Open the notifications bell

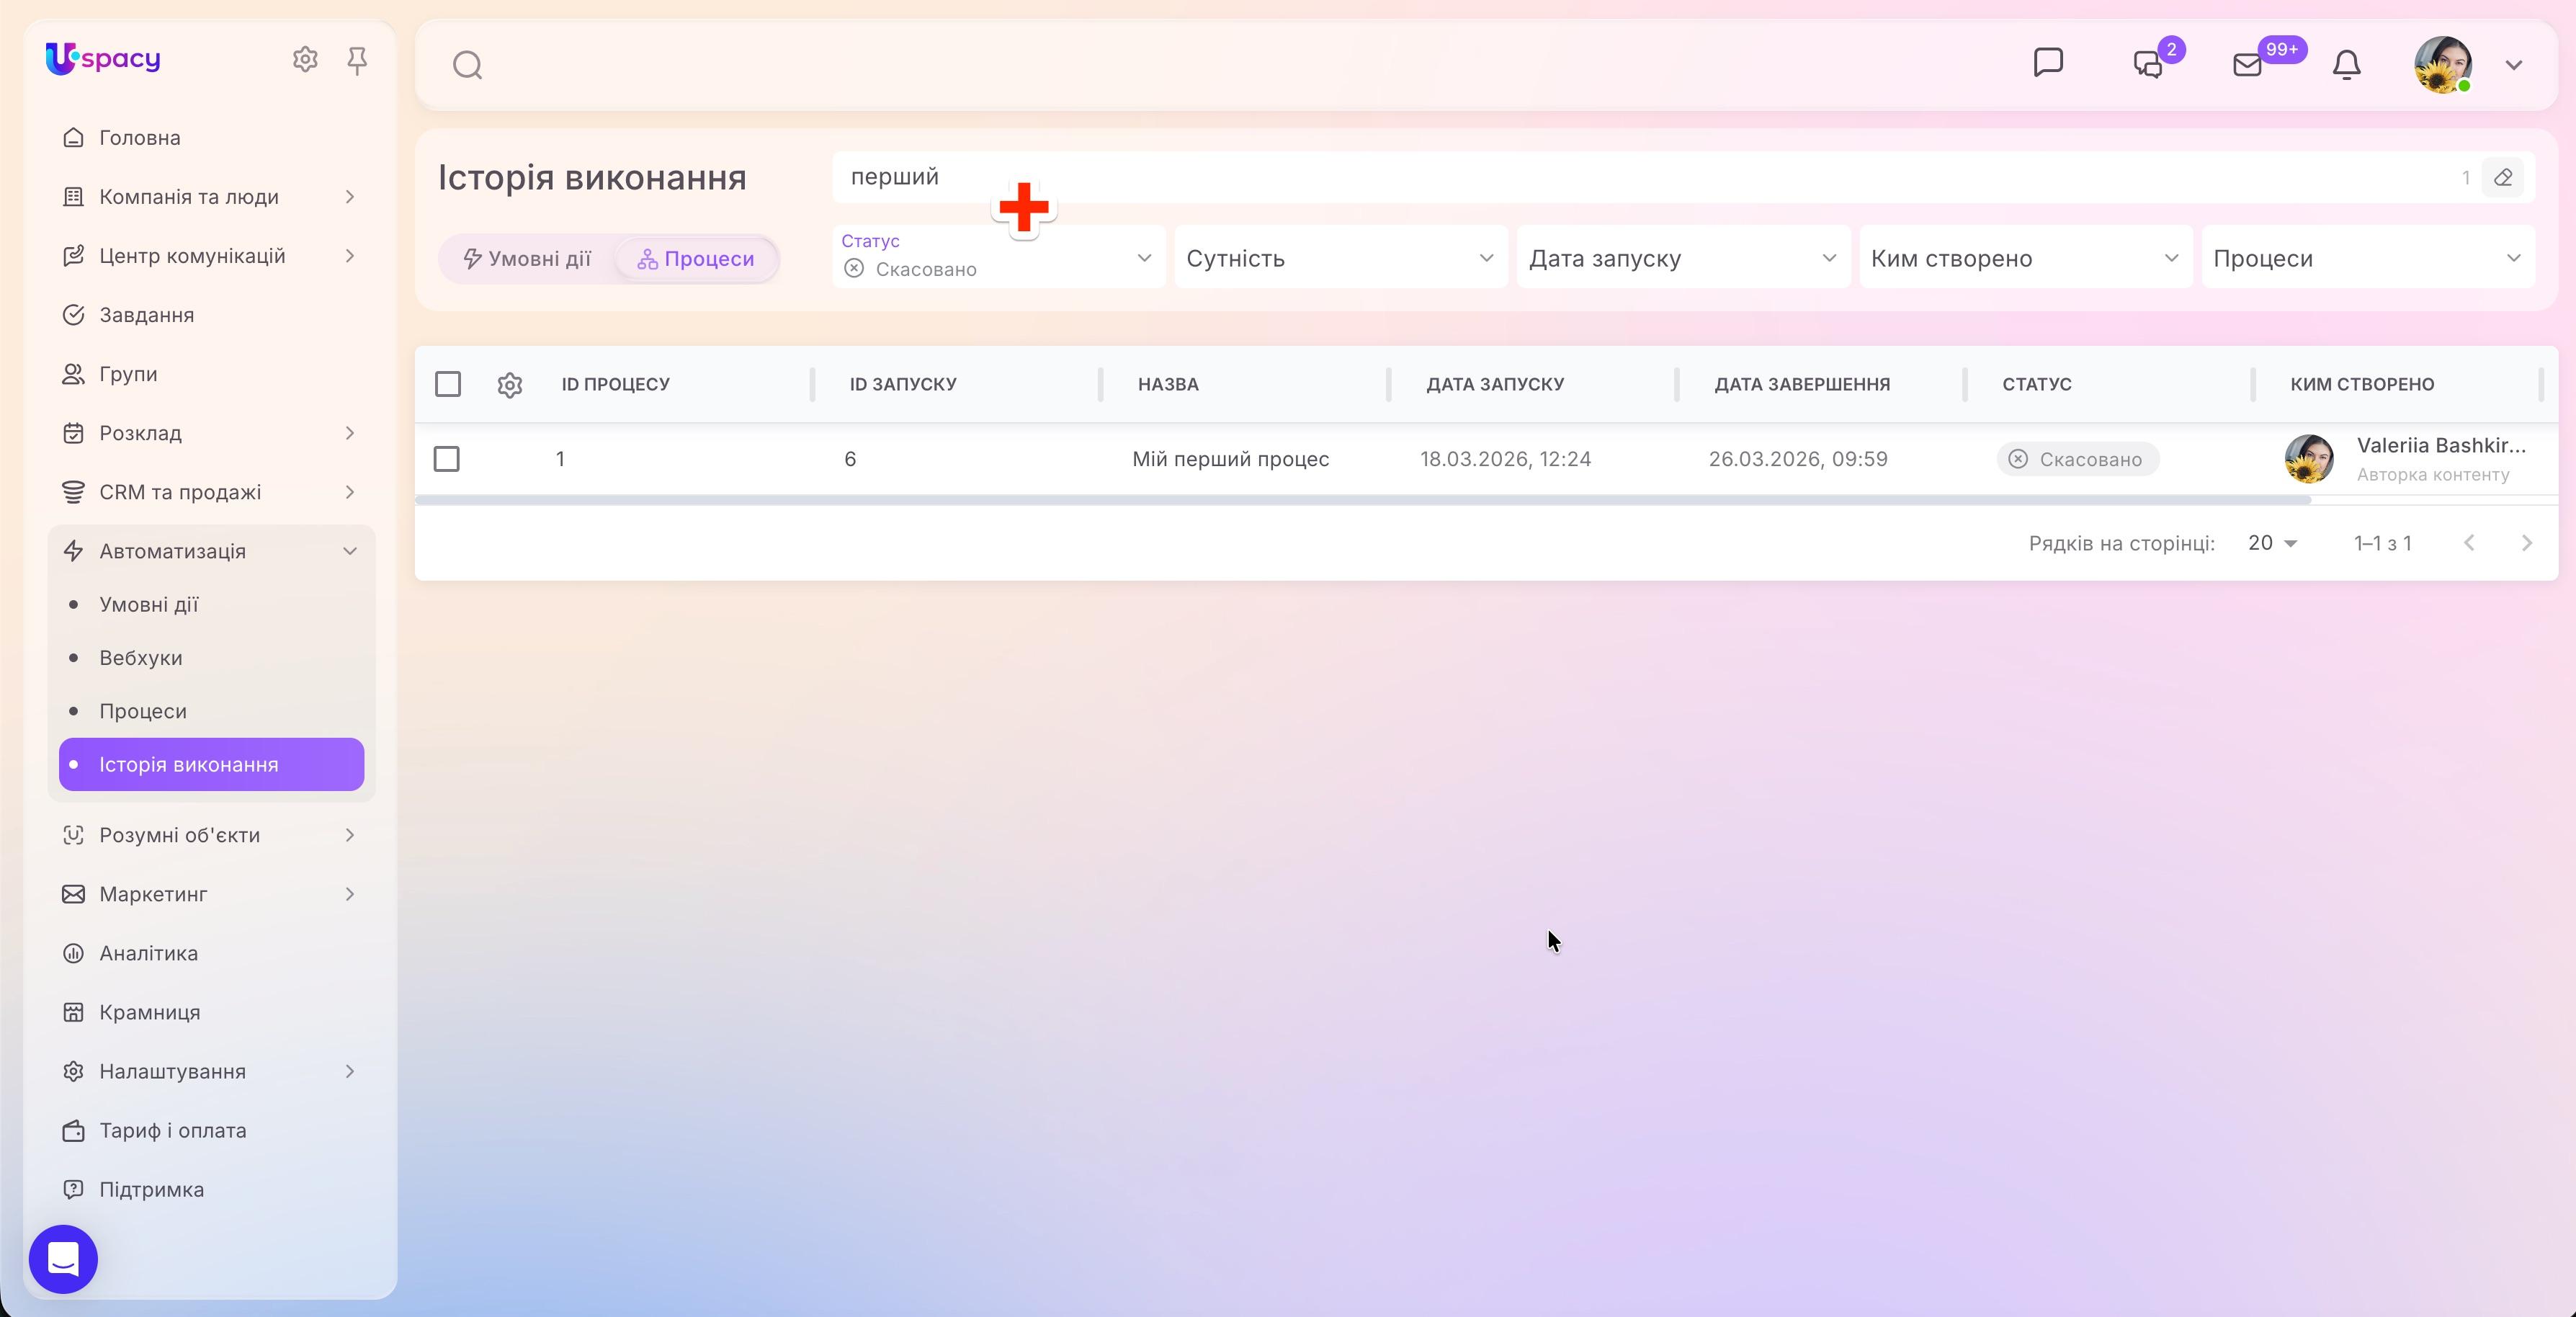click(2346, 65)
